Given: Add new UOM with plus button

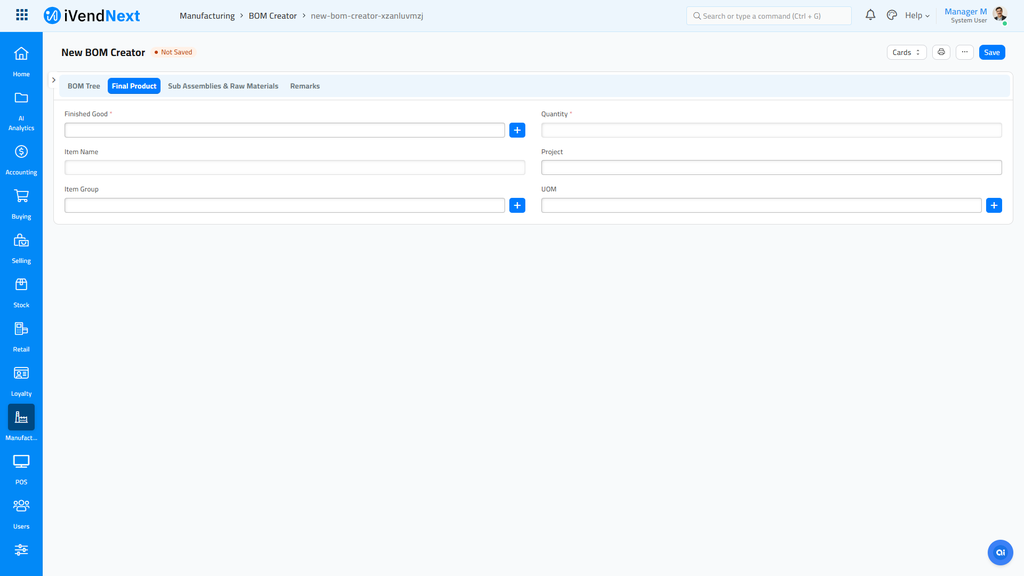Looking at the screenshot, I should tap(994, 205).
